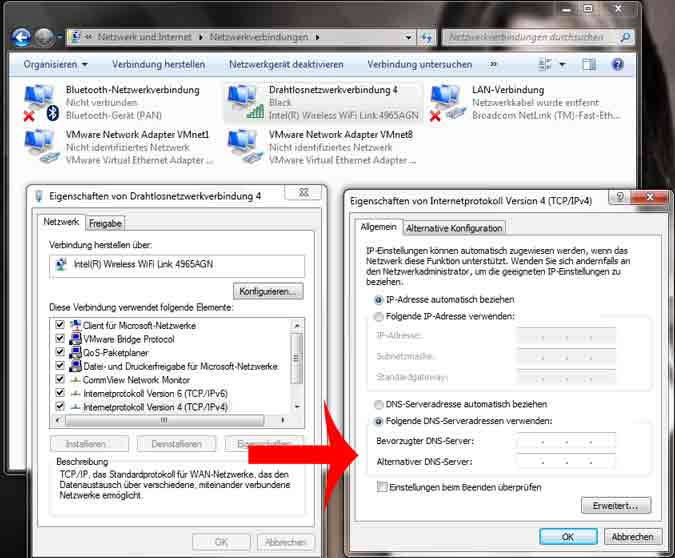Select Folgende DNS-Serveradressen verwenden radio
This screenshot has width=675, height=558.
(x=378, y=421)
